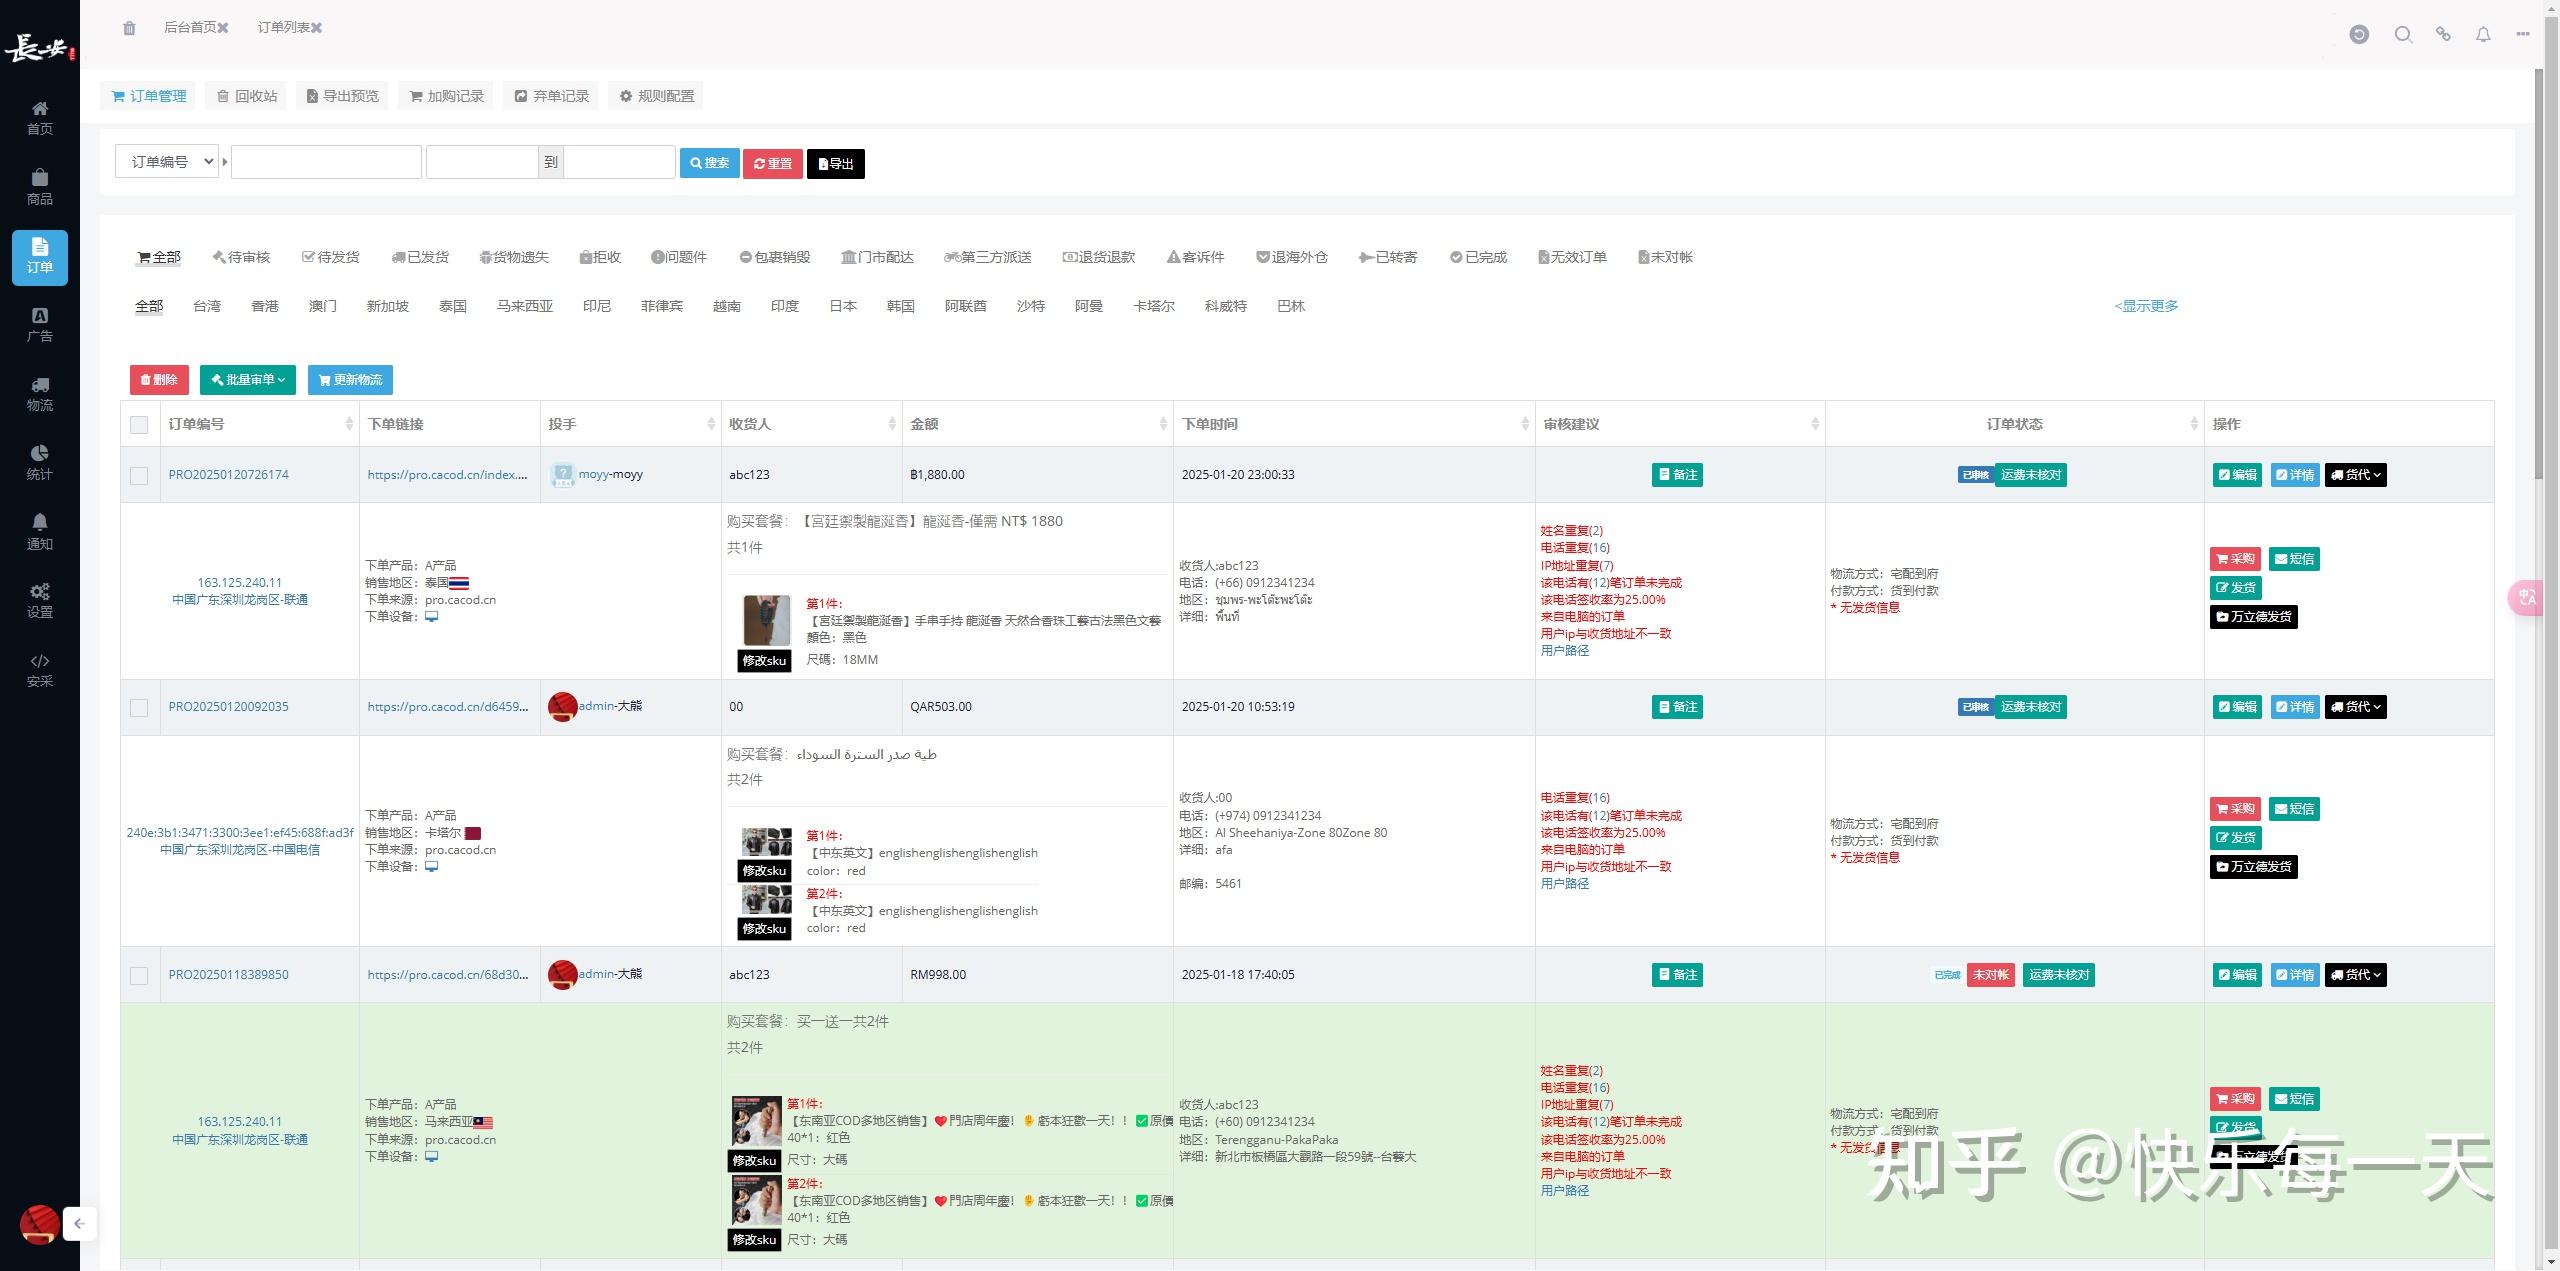The image size is (2560, 1271).
Task: Expand the 批量审单 dropdown button
Action: (x=248, y=380)
